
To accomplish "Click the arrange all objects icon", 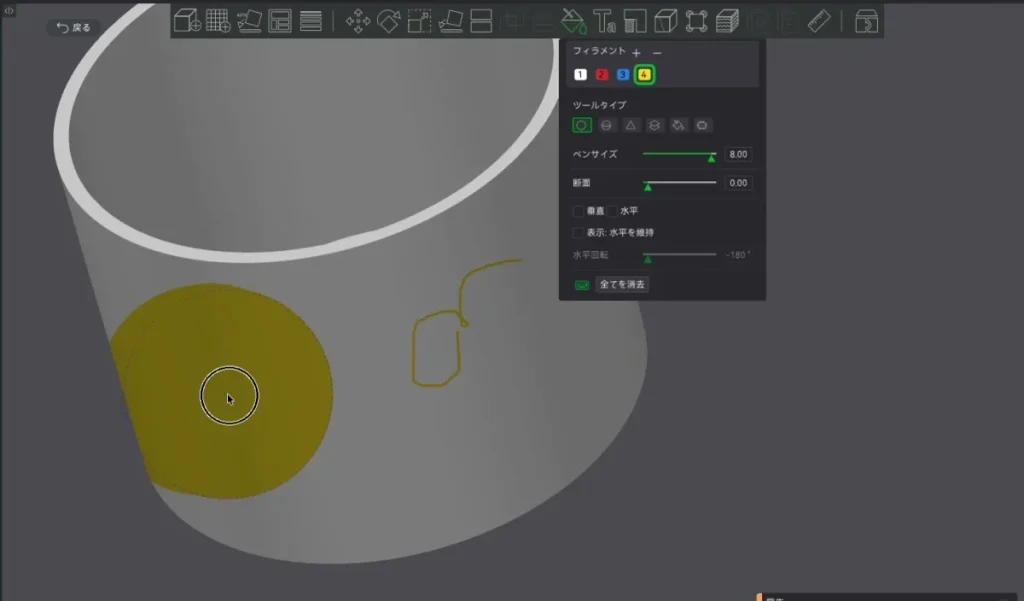I will coord(280,21).
